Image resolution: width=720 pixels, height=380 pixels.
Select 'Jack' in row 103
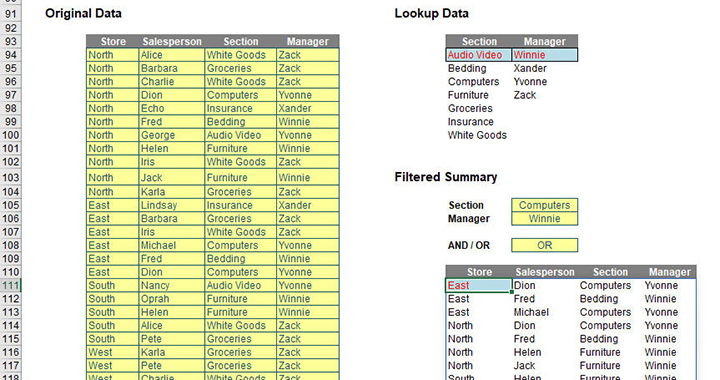point(172,177)
